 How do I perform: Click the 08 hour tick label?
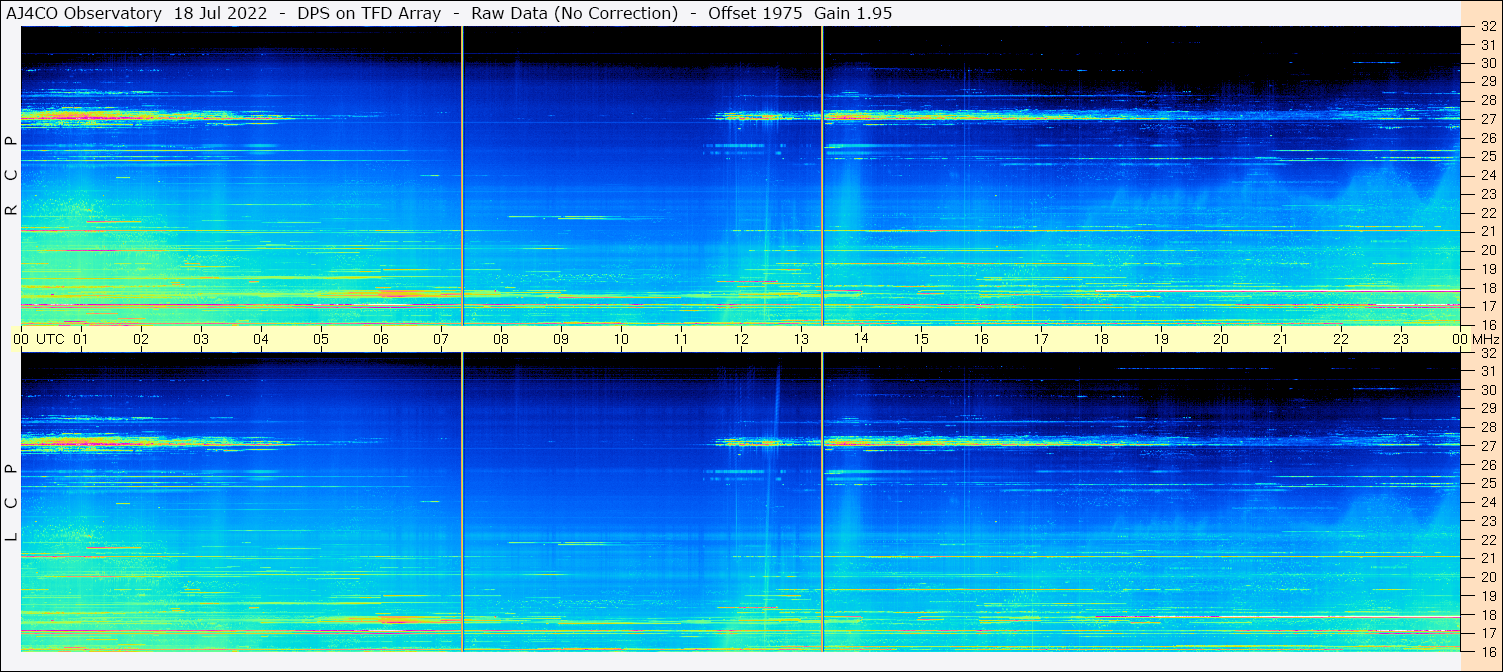501,339
